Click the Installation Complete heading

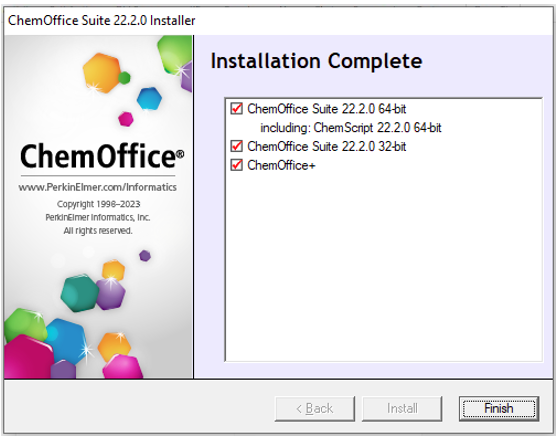tap(316, 61)
